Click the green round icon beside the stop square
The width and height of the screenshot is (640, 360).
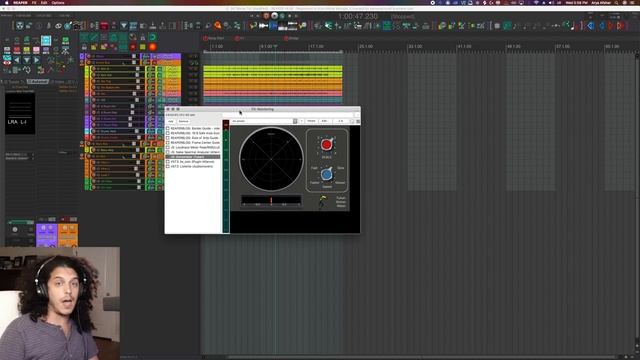[x=507, y=26]
